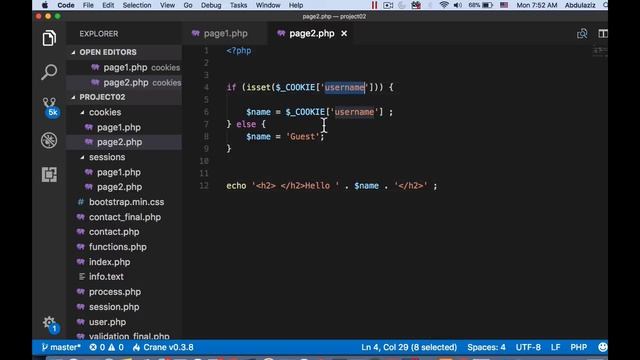The width and height of the screenshot is (640, 360).
Task: Open the Debug view in activity bar
Action: [49, 140]
